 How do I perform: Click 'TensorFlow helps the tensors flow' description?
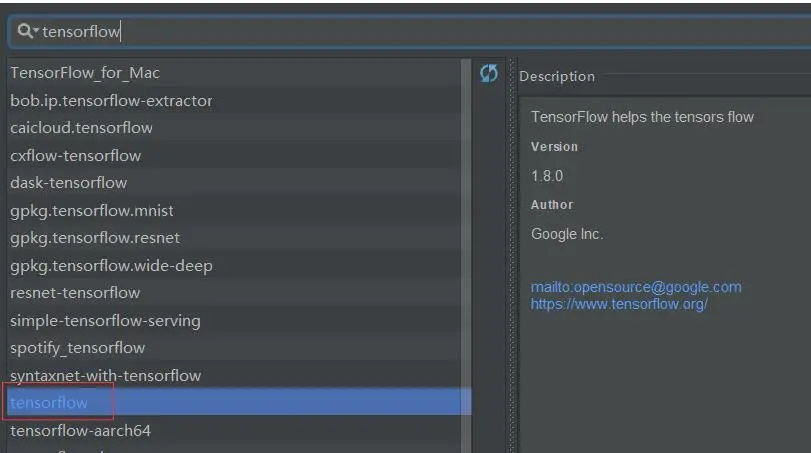[642, 117]
